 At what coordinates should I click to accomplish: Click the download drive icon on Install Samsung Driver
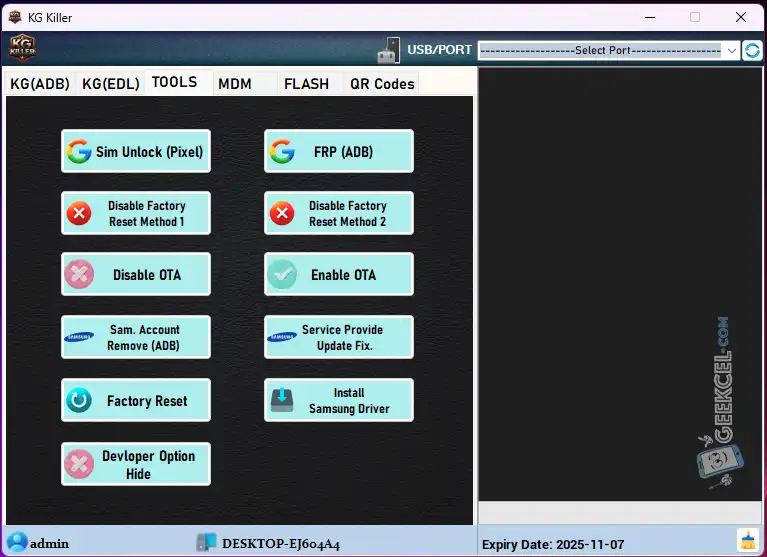[x=282, y=400]
